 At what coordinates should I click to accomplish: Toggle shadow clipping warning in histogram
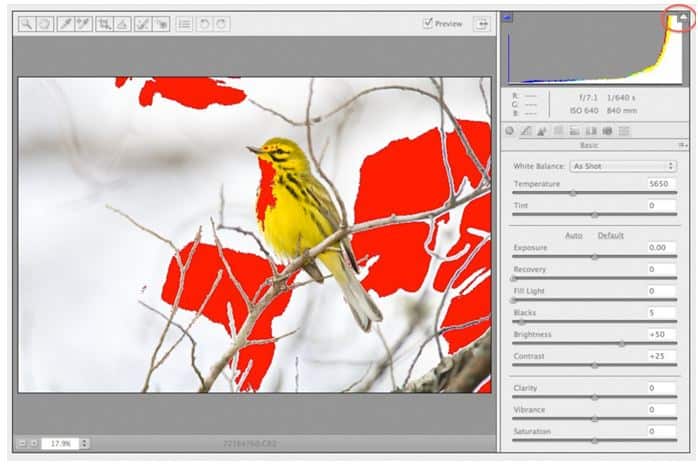pos(508,17)
